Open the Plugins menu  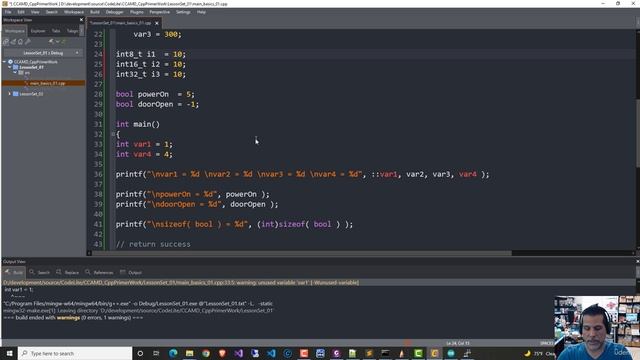(137, 12)
